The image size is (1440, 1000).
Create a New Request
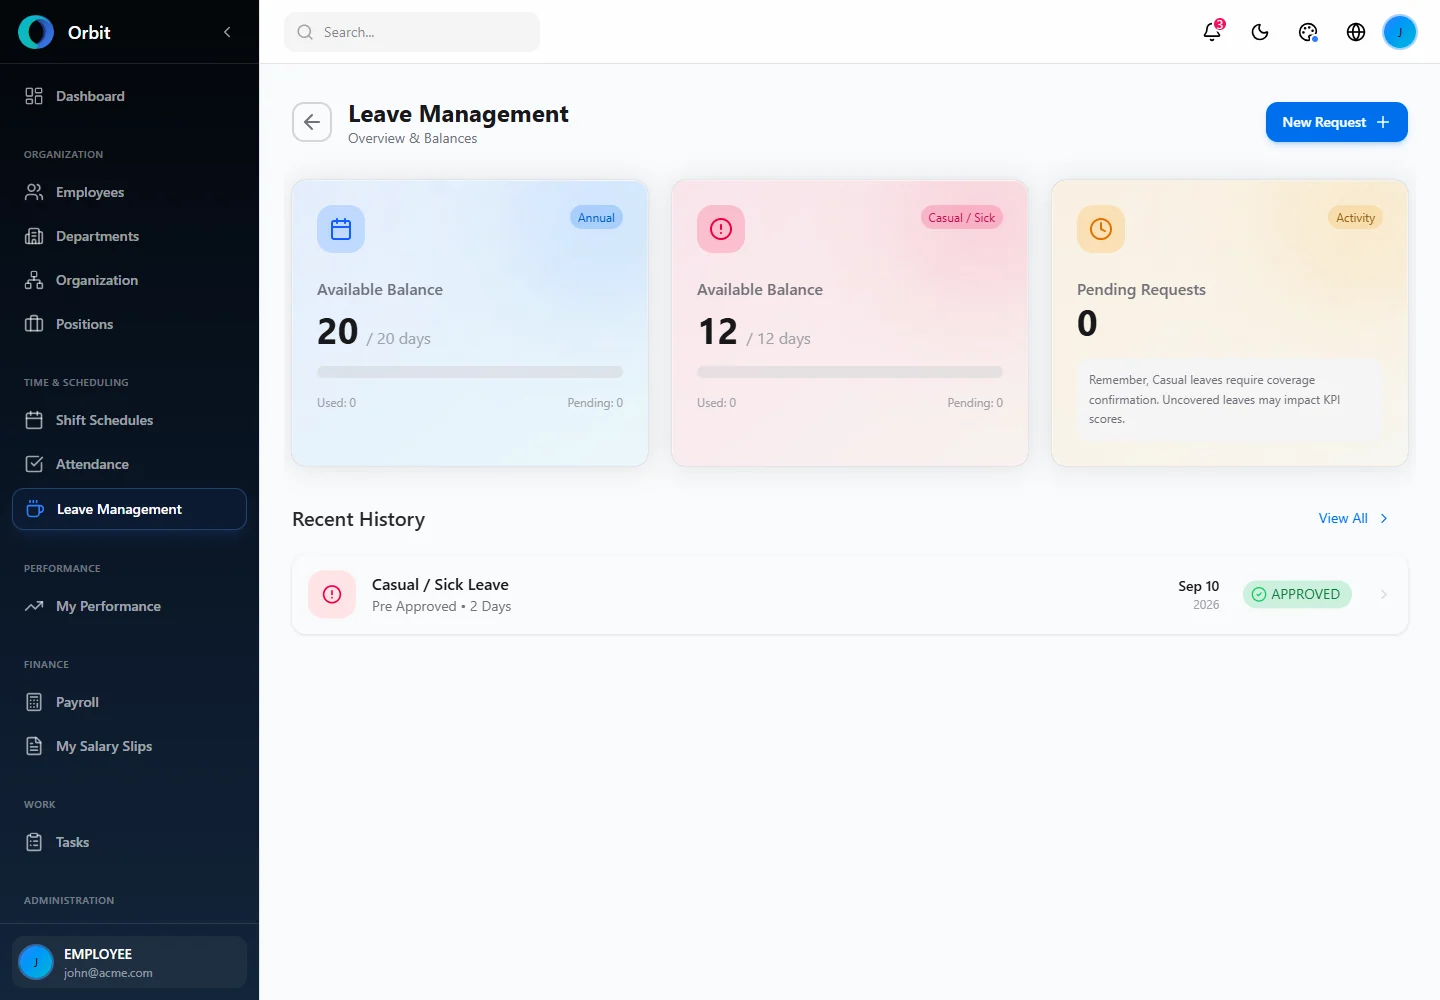tap(1336, 122)
